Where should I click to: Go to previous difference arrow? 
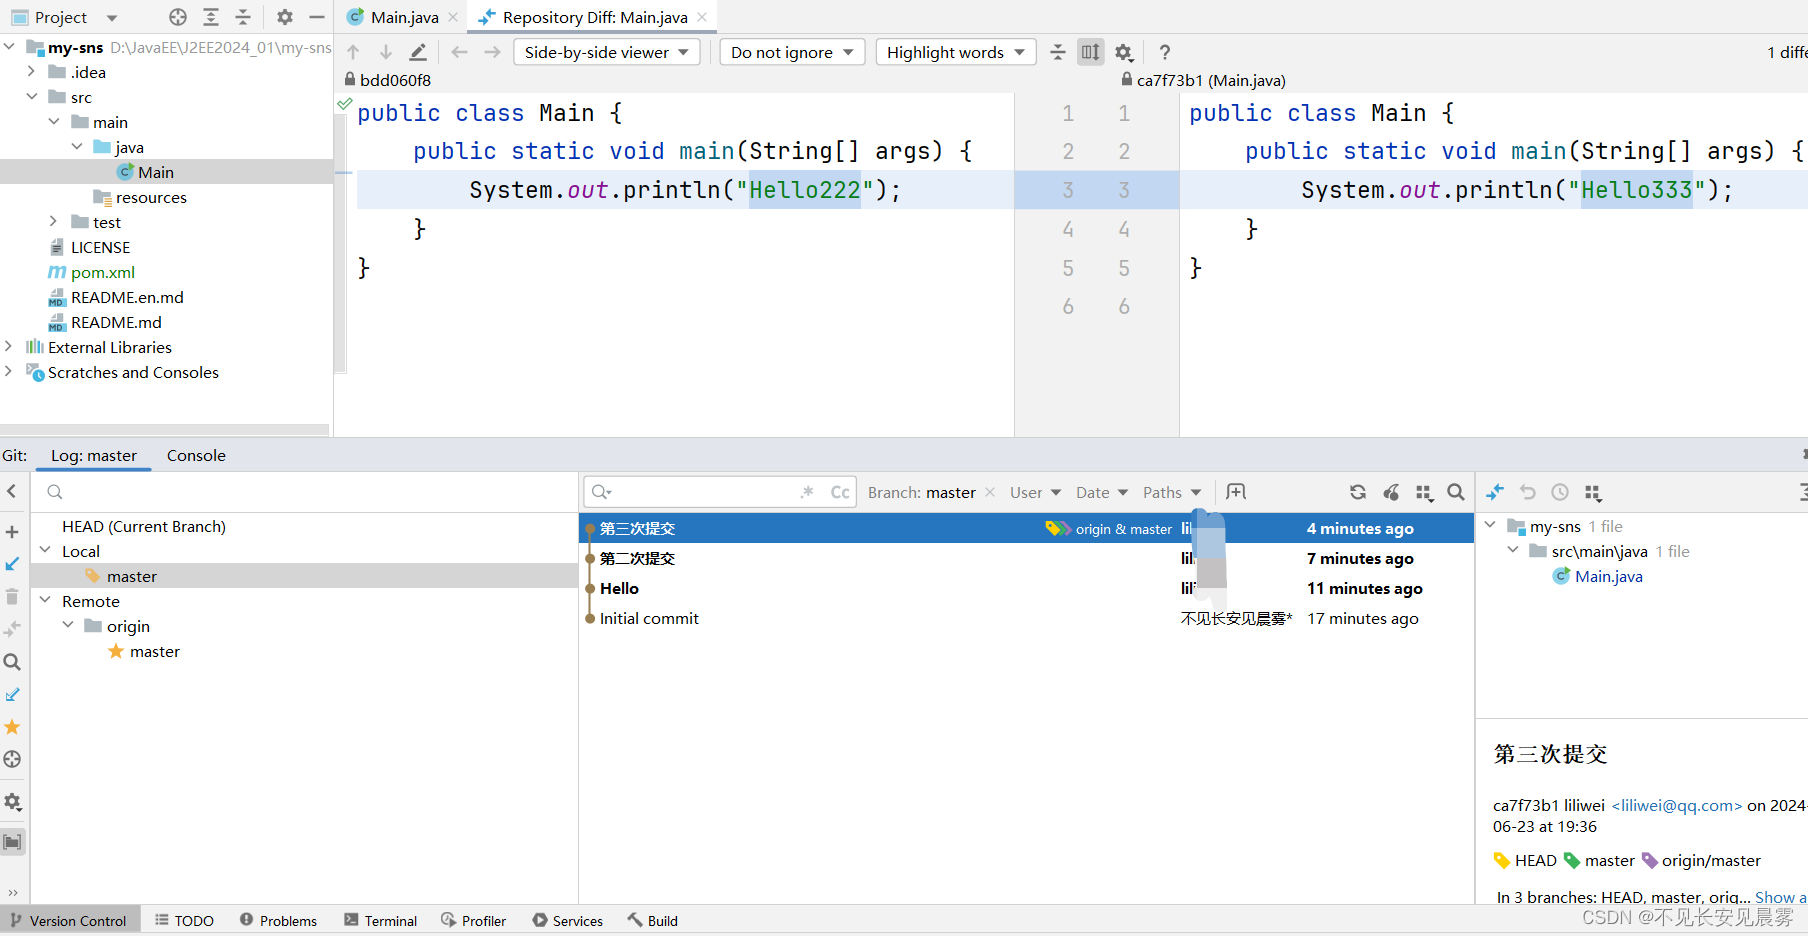tap(353, 52)
